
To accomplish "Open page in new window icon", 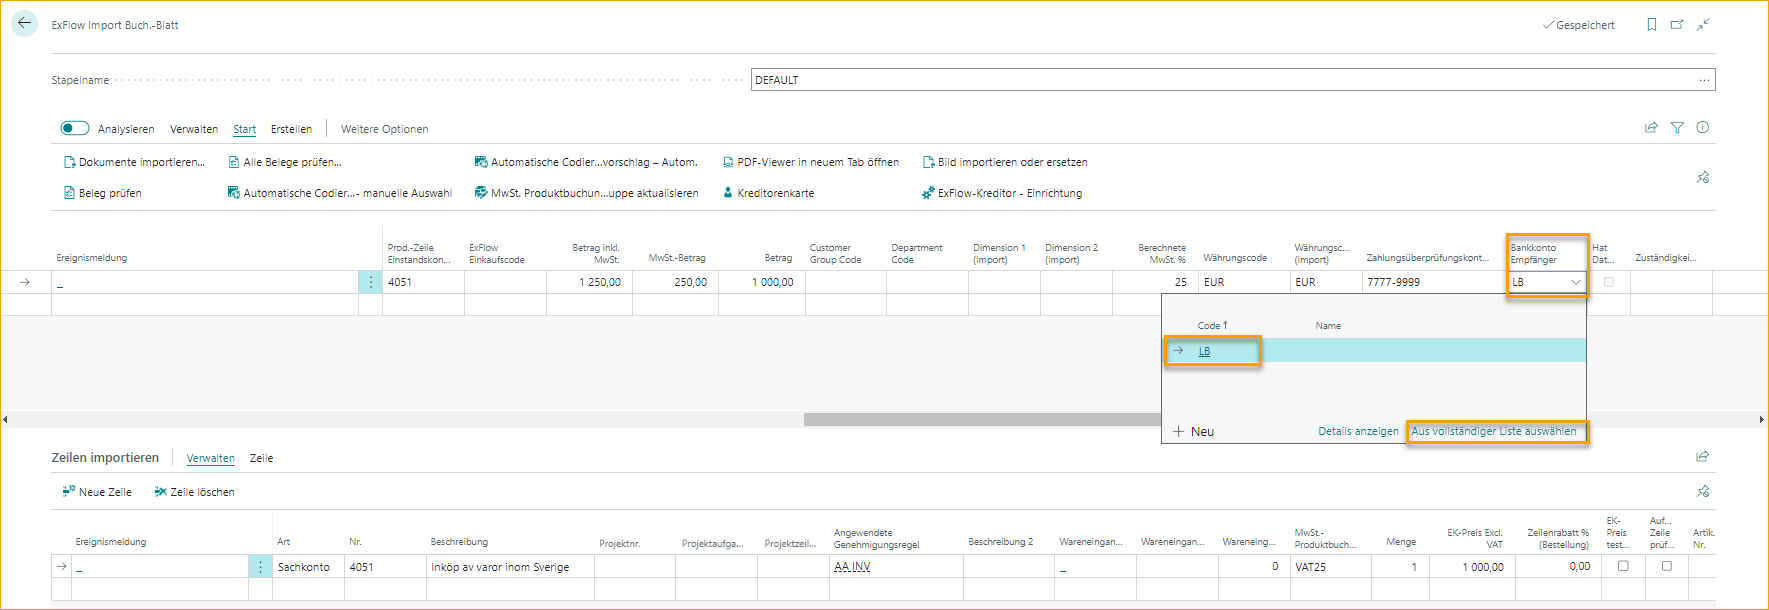I will [1677, 25].
